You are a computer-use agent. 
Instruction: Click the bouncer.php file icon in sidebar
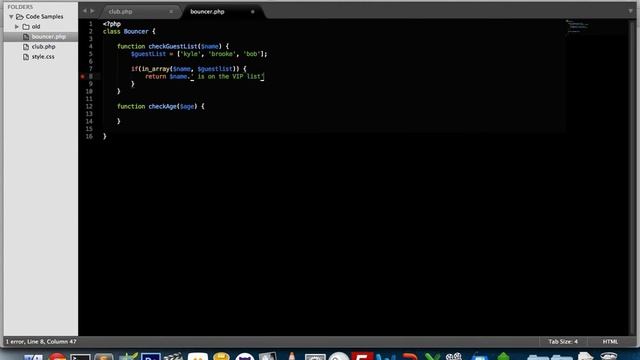(26, 37)
